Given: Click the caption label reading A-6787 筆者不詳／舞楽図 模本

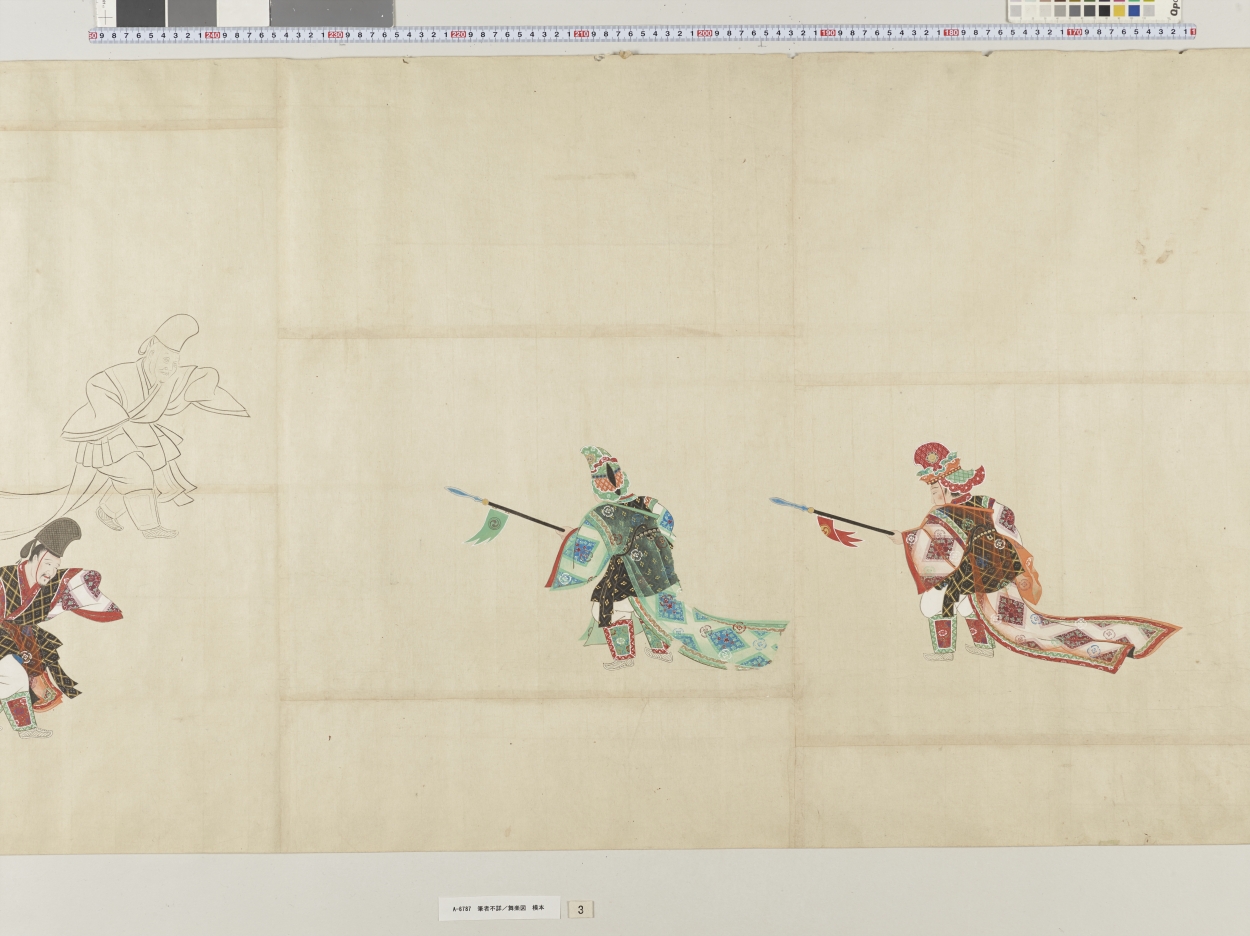Looking at the screenshot, I should [499, 908].
